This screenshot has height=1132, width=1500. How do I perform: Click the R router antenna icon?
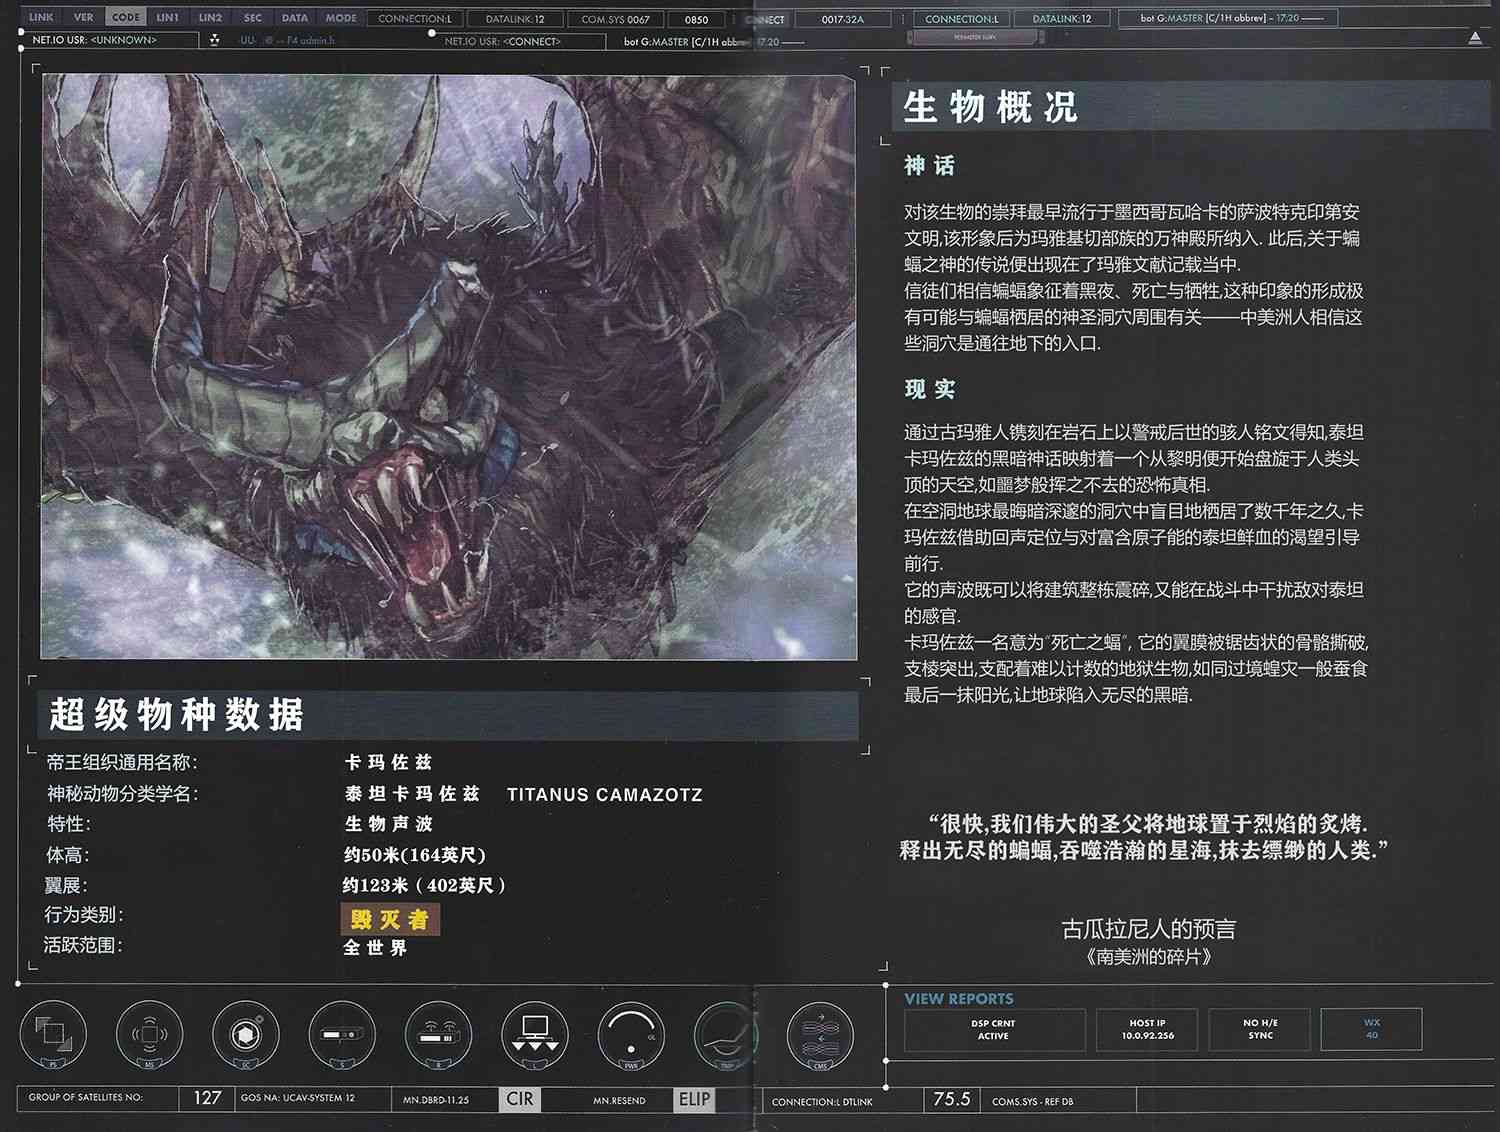tap(438, 1033)
